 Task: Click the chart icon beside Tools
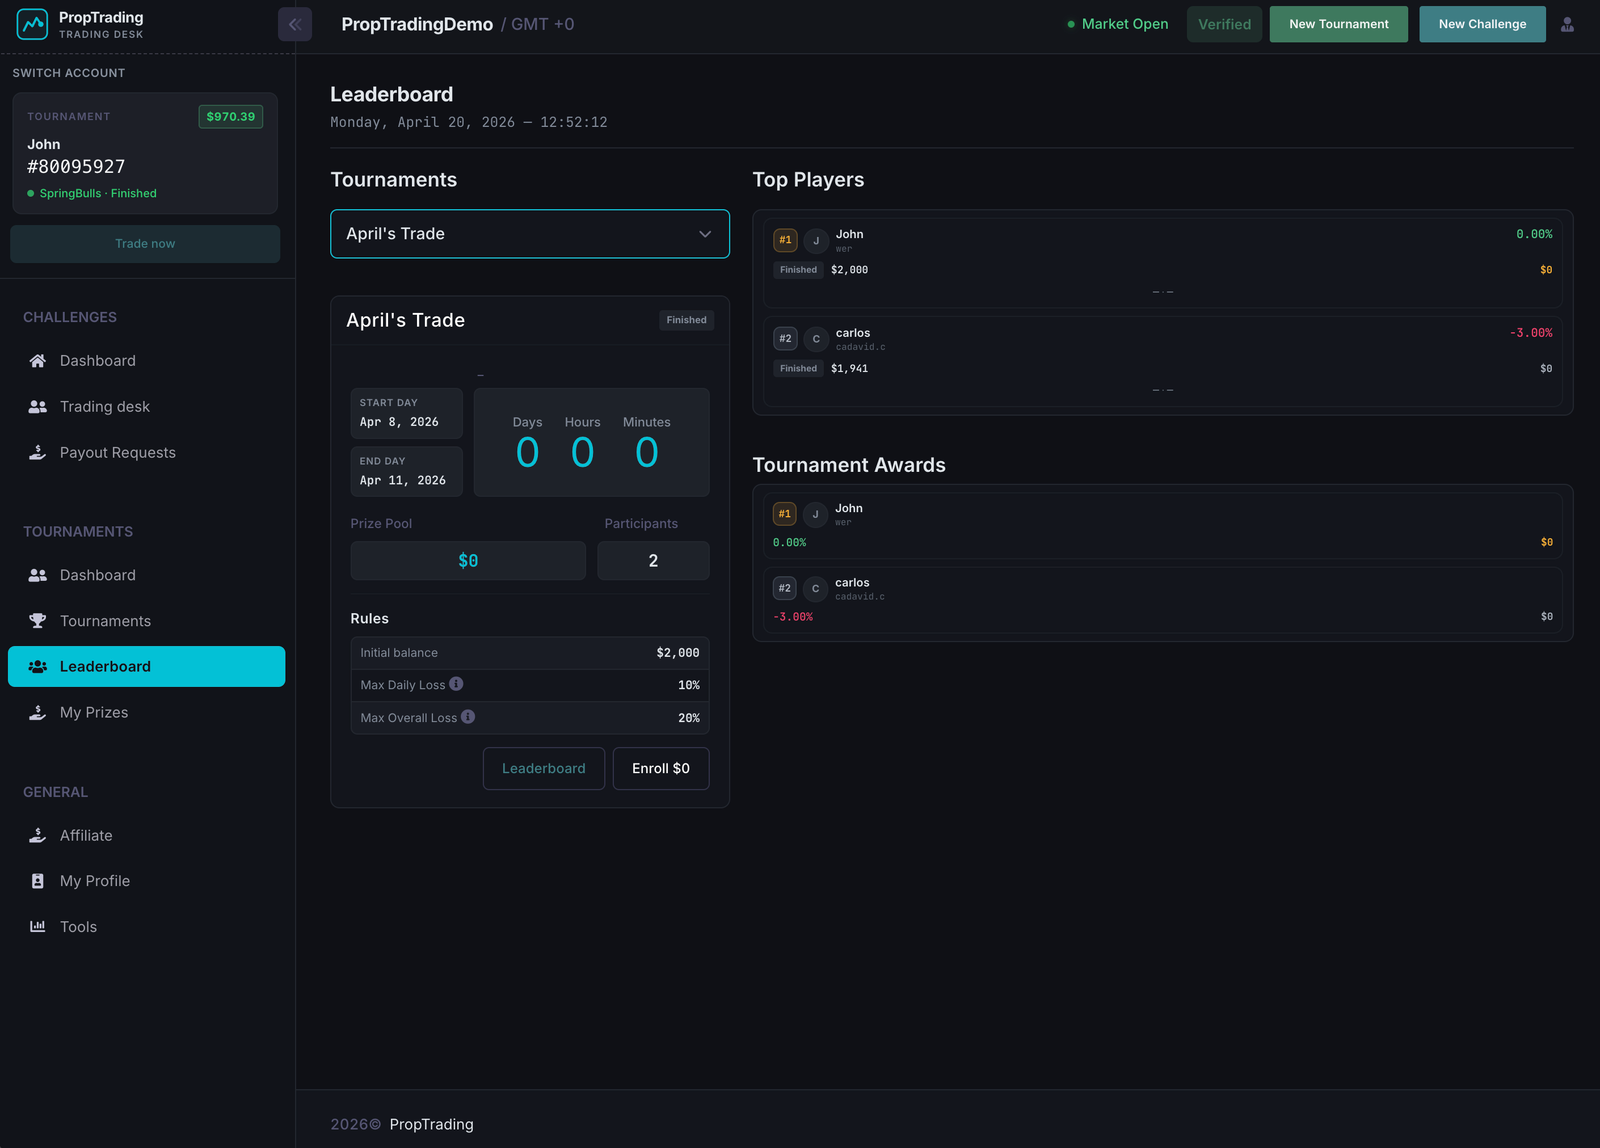coord(38,927)
